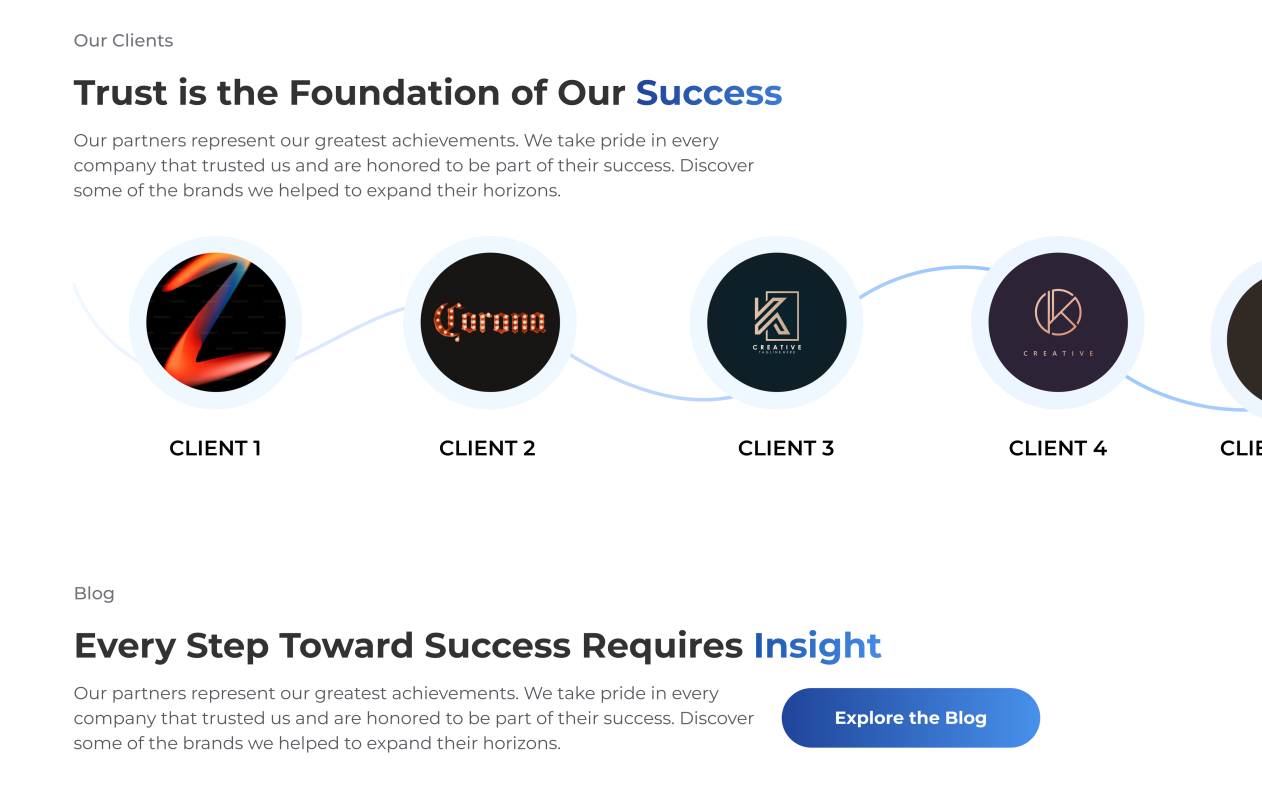
Task: Click the Blog section label
Action: pos(94,594)
